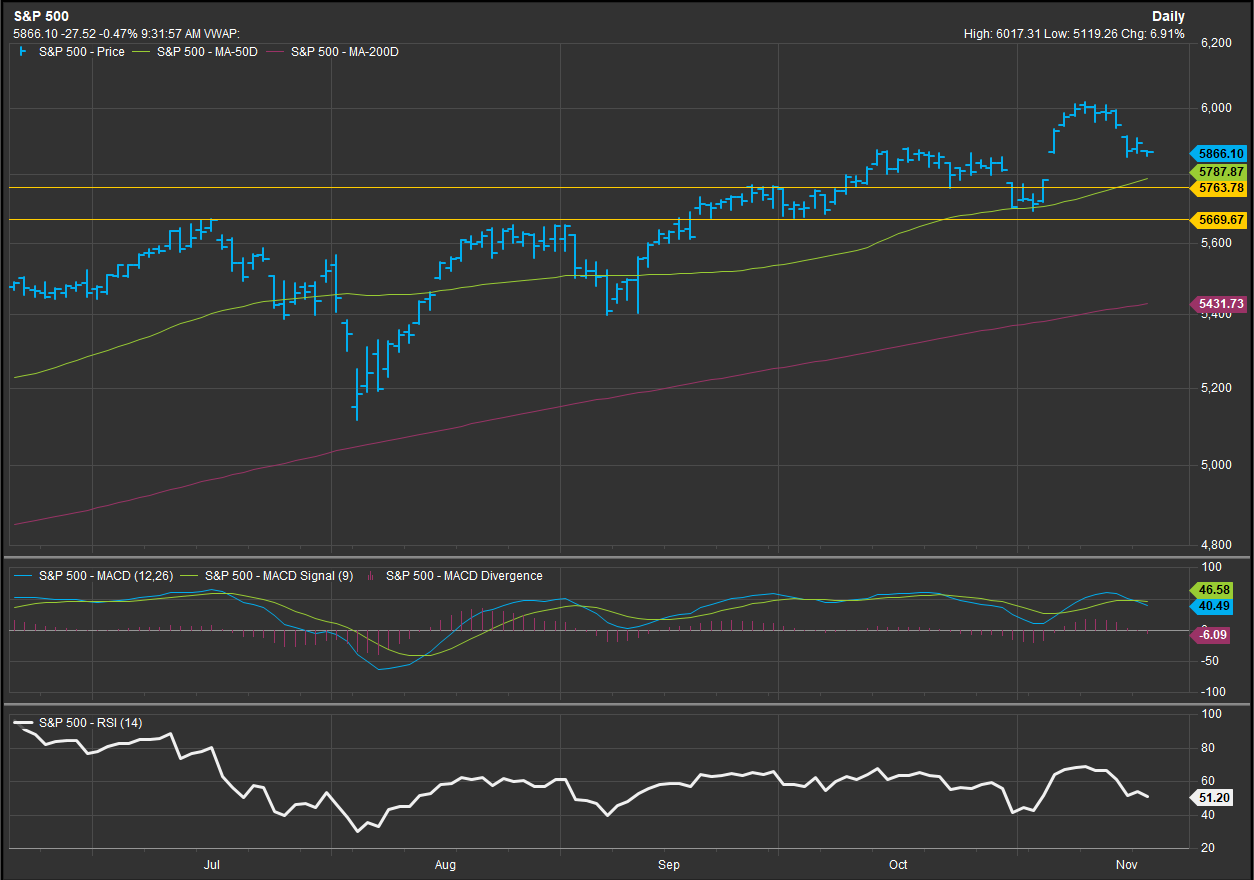Click the magenta 5431.73 price tag
Screen dimensions: 1254x880
pos(1220,304)
